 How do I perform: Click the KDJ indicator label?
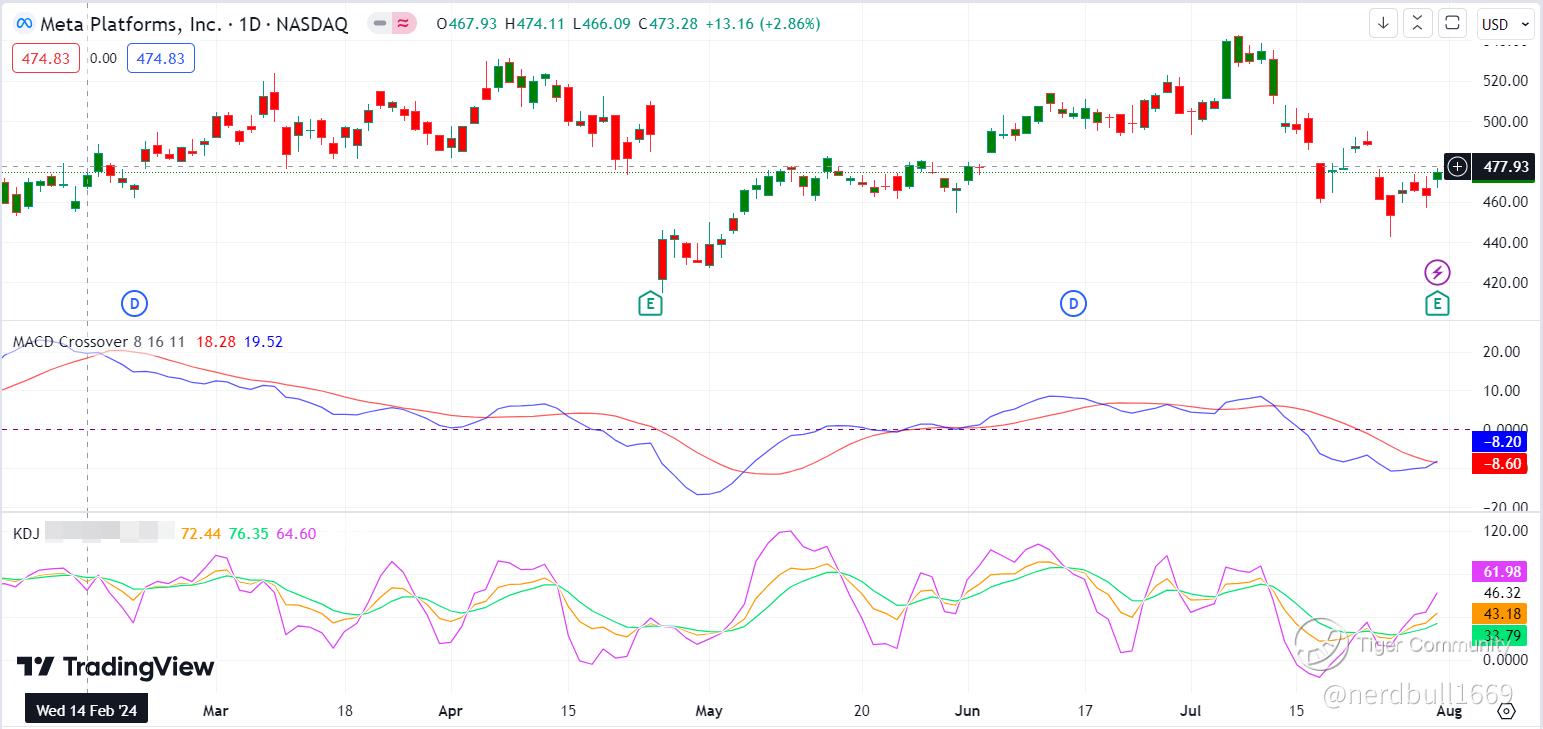(26, 534)
